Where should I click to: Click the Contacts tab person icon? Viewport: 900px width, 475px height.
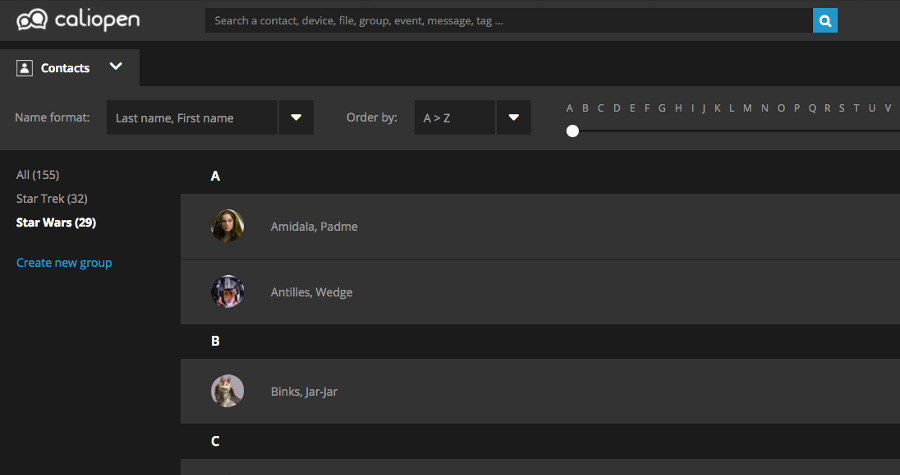pyautogui.click(x=25, y=68)
